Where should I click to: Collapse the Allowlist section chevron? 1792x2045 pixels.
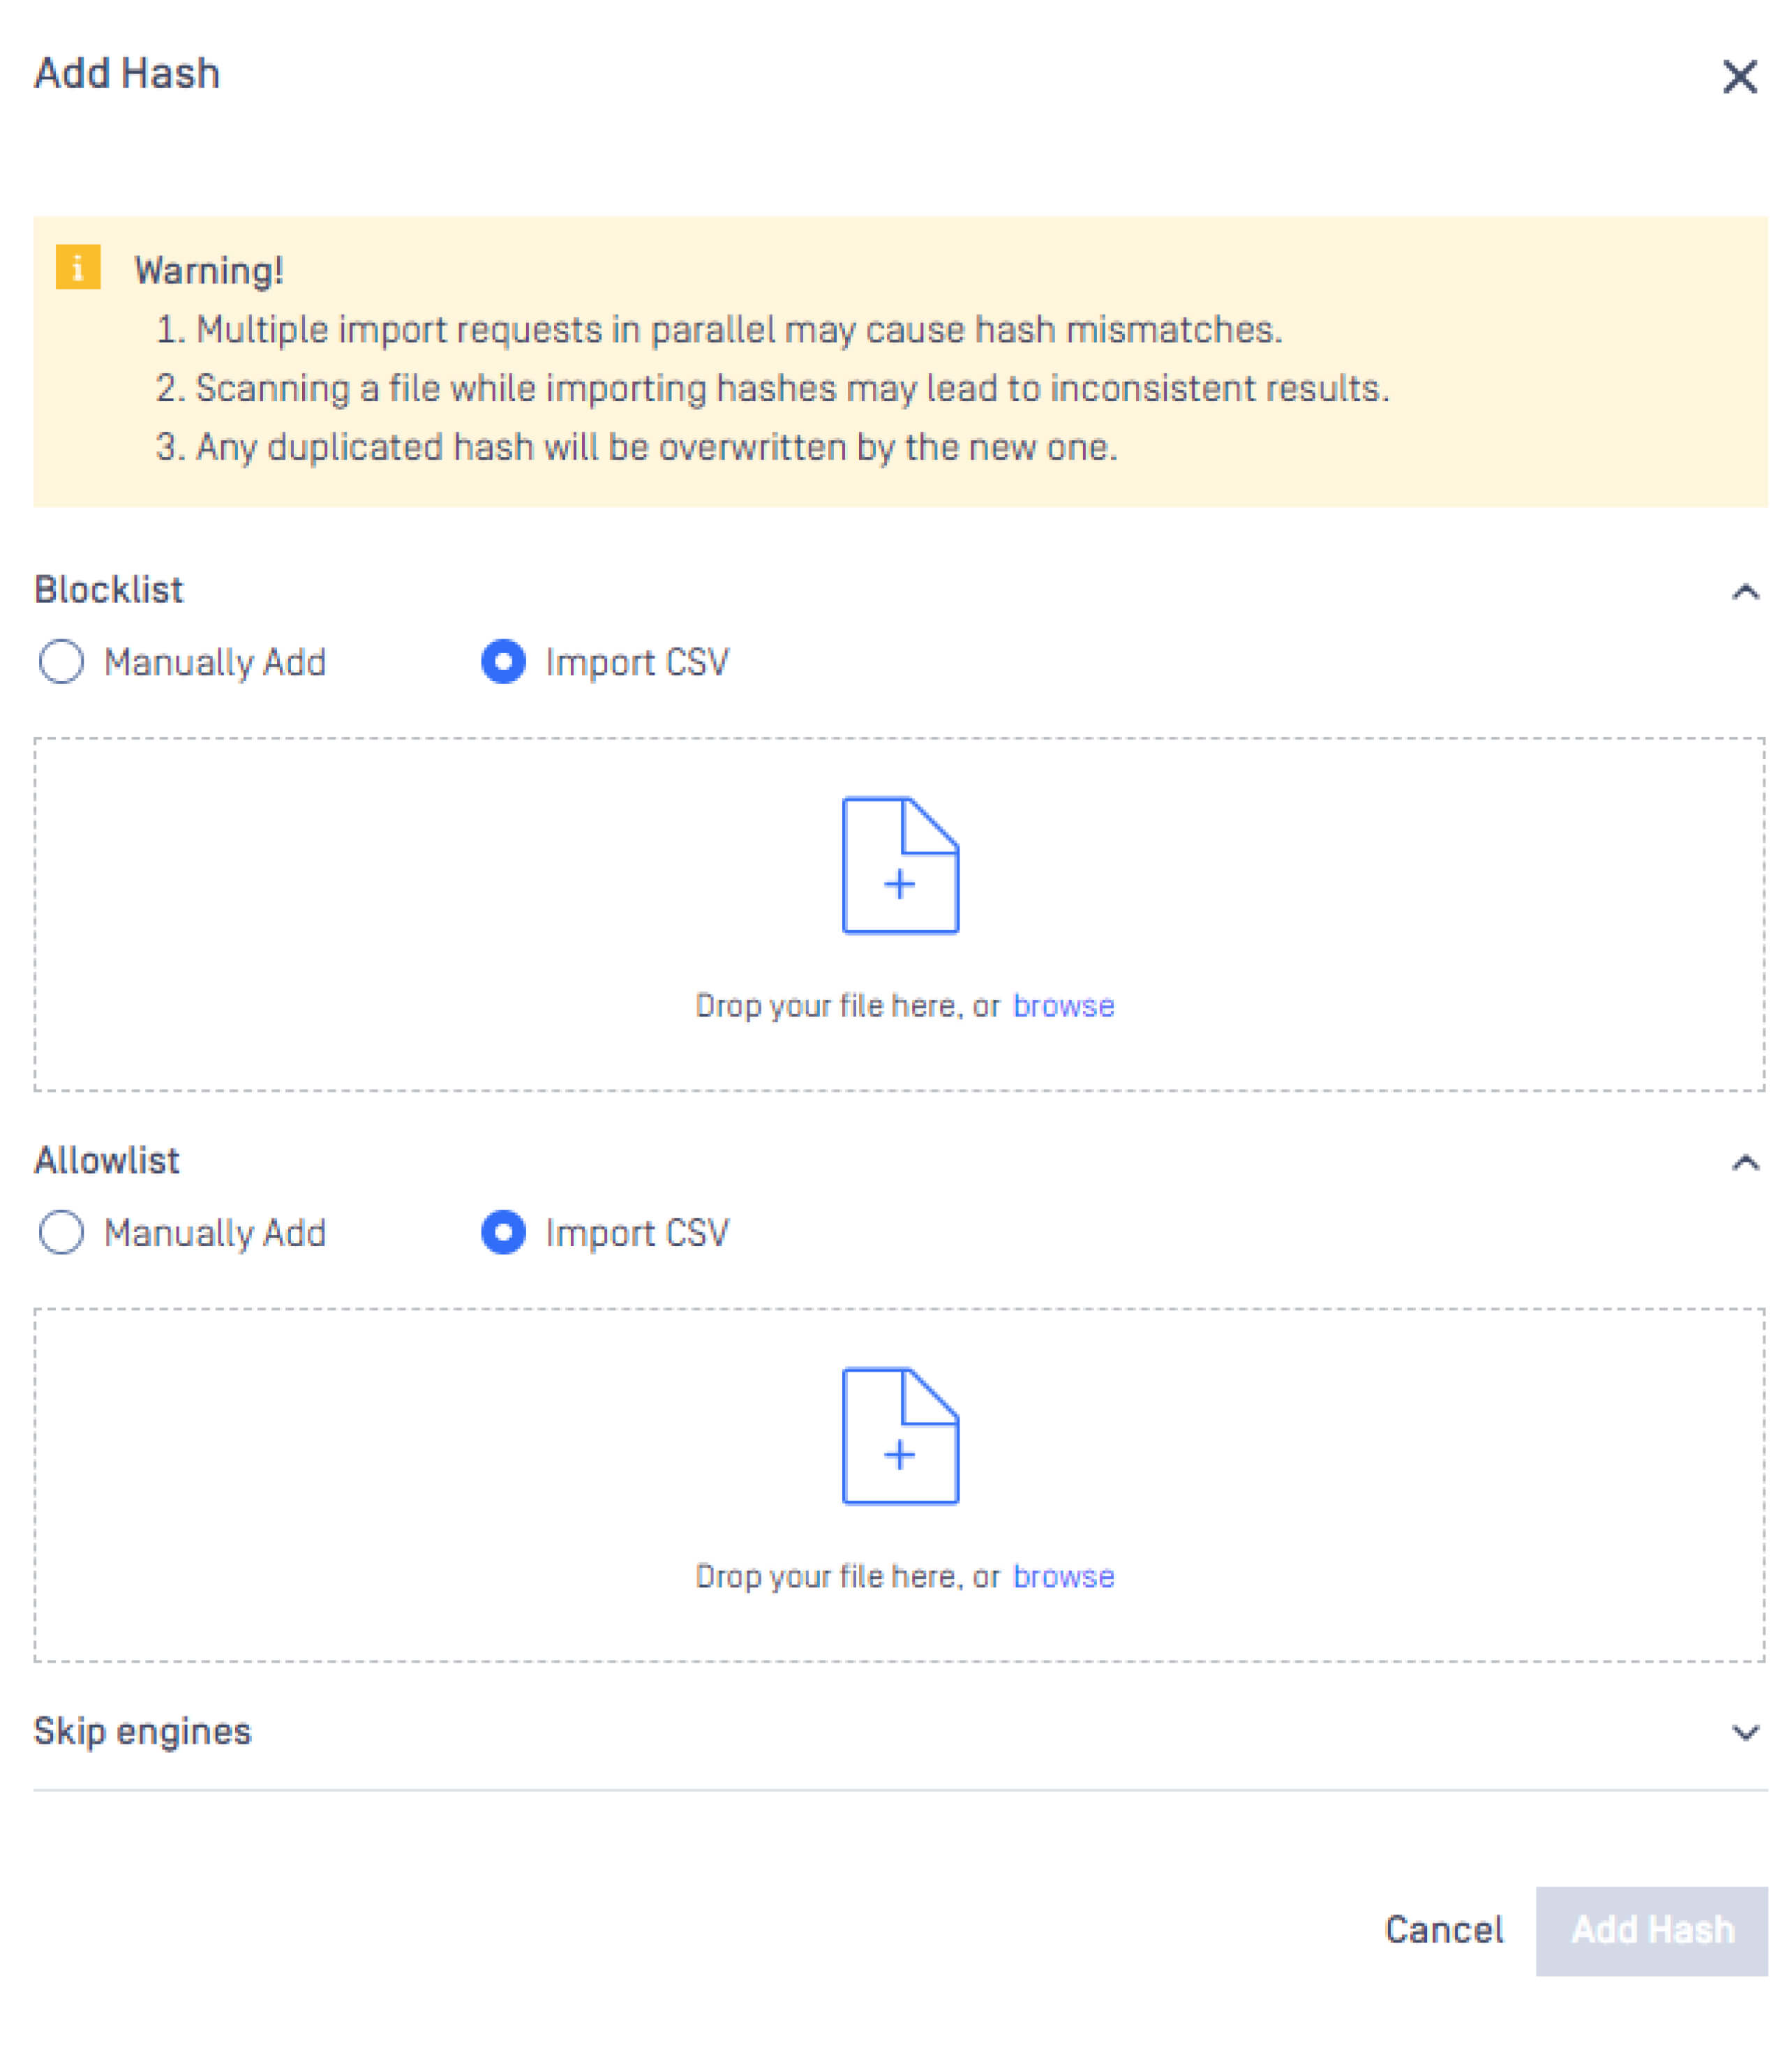[x=1745, y=1162]
